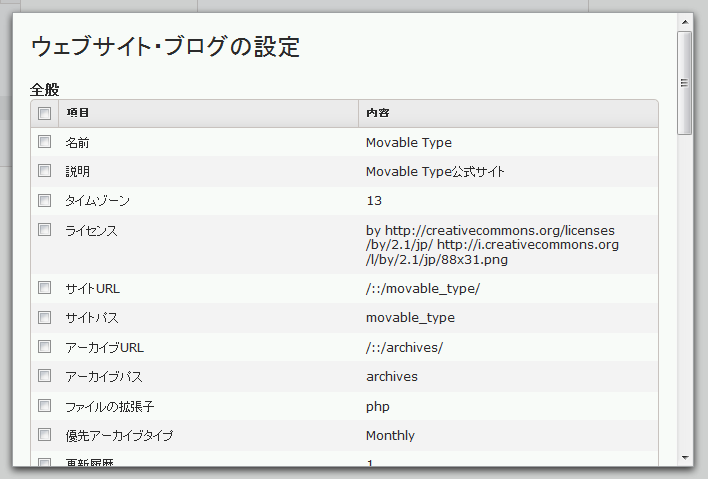Check the アーカイブURL checkbox
The height and width of the screenshot is (479, 708).
pos(44,347)
